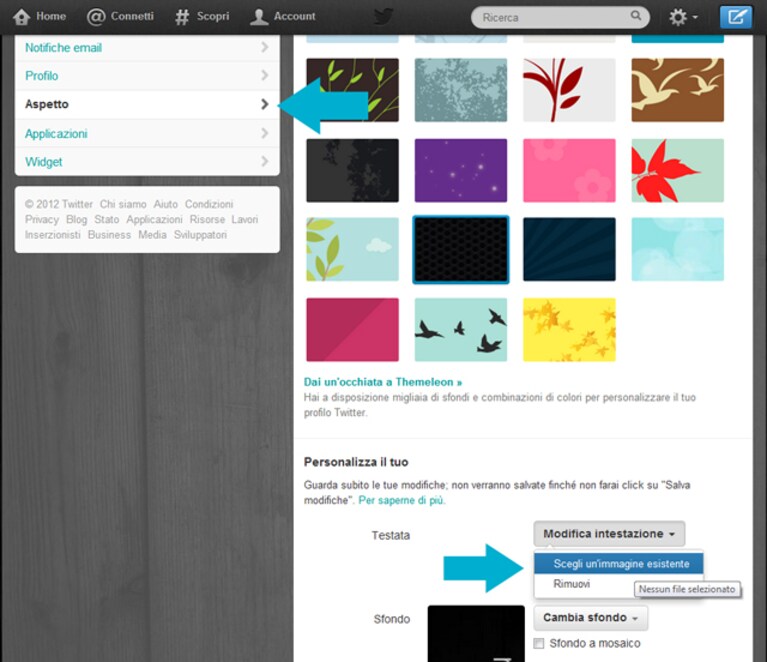
Task: Open the Sviluppatori footer link
Action: pos(200,235)
